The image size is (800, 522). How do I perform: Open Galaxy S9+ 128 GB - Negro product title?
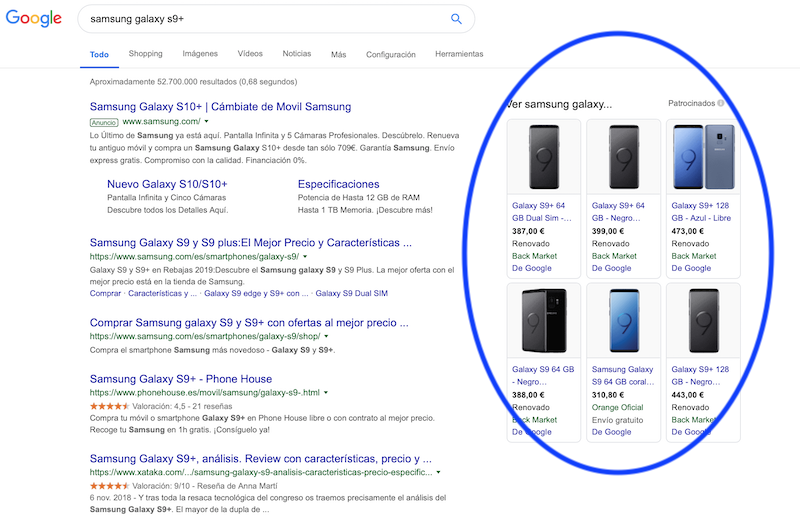click(x=700, y=376)
